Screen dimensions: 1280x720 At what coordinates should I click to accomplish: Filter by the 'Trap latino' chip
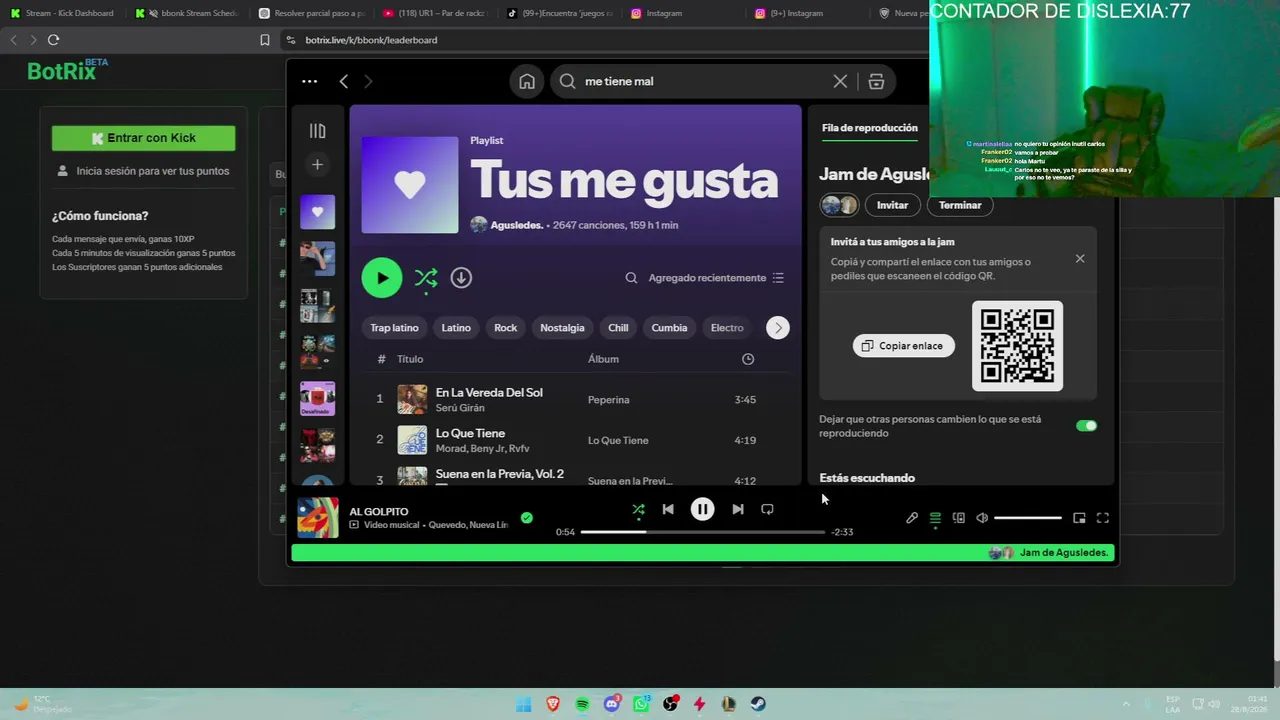pyautogui.click(x=394, y=328)
